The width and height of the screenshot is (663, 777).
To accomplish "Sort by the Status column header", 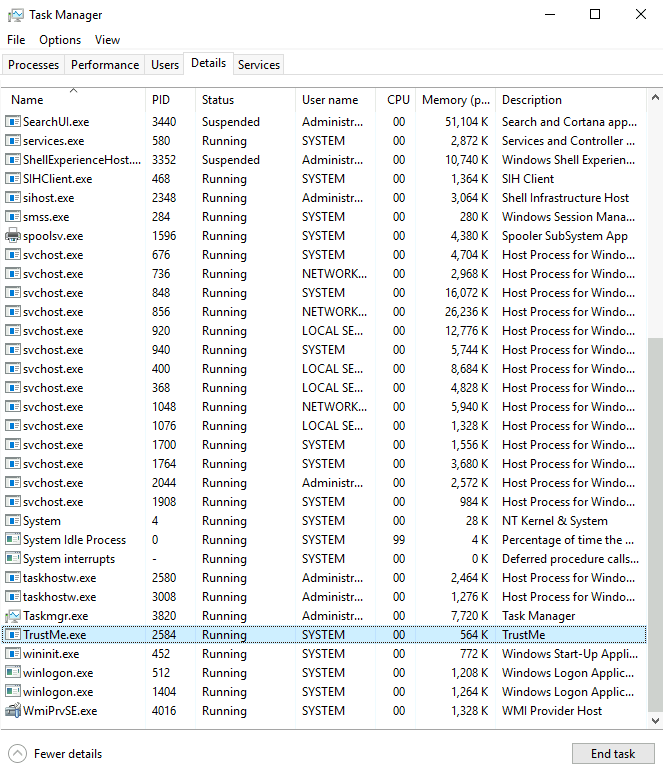I will coord(246,100).
